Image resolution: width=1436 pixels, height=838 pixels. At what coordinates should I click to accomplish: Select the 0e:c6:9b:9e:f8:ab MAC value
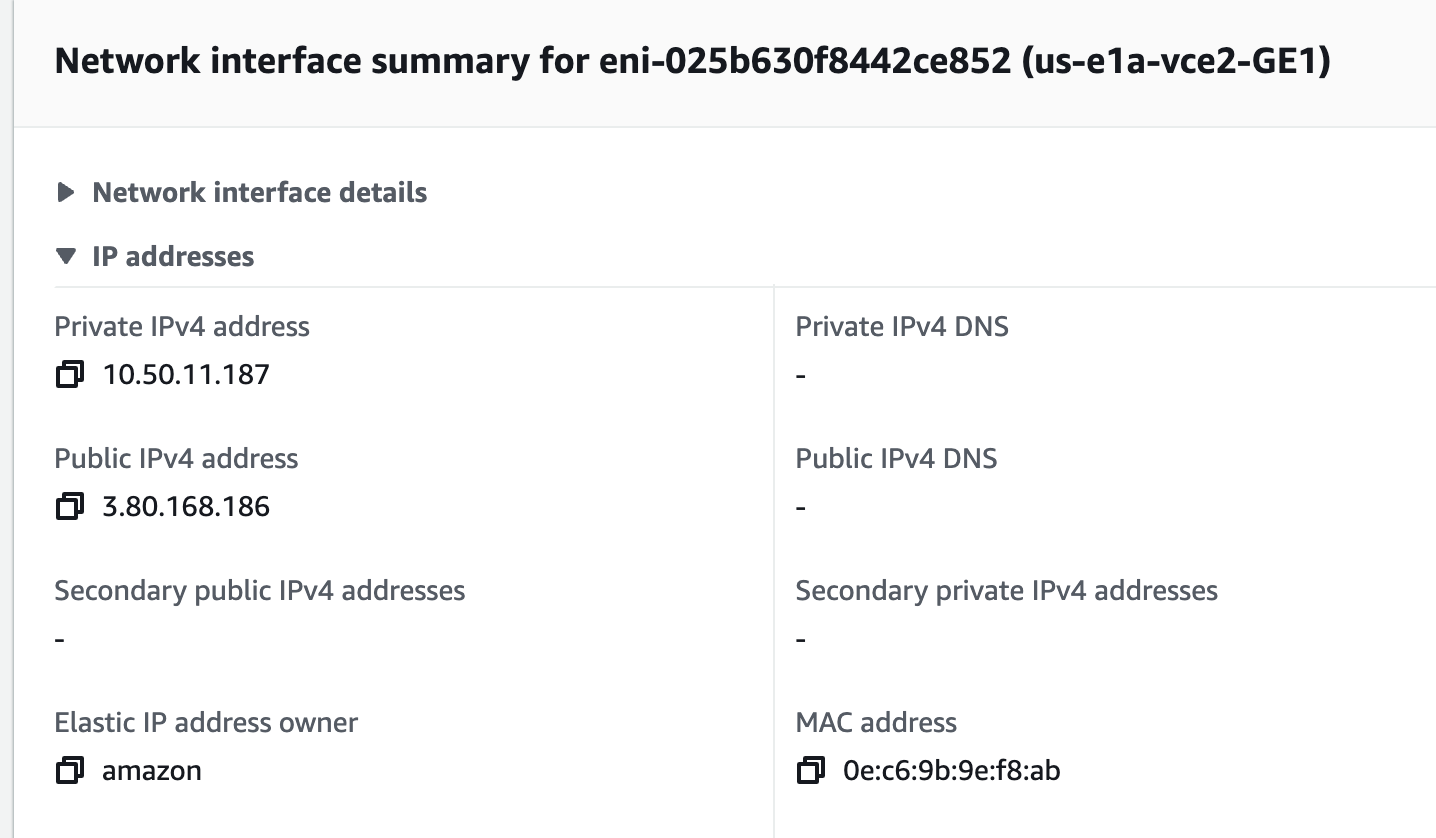(x=952, y=771)
